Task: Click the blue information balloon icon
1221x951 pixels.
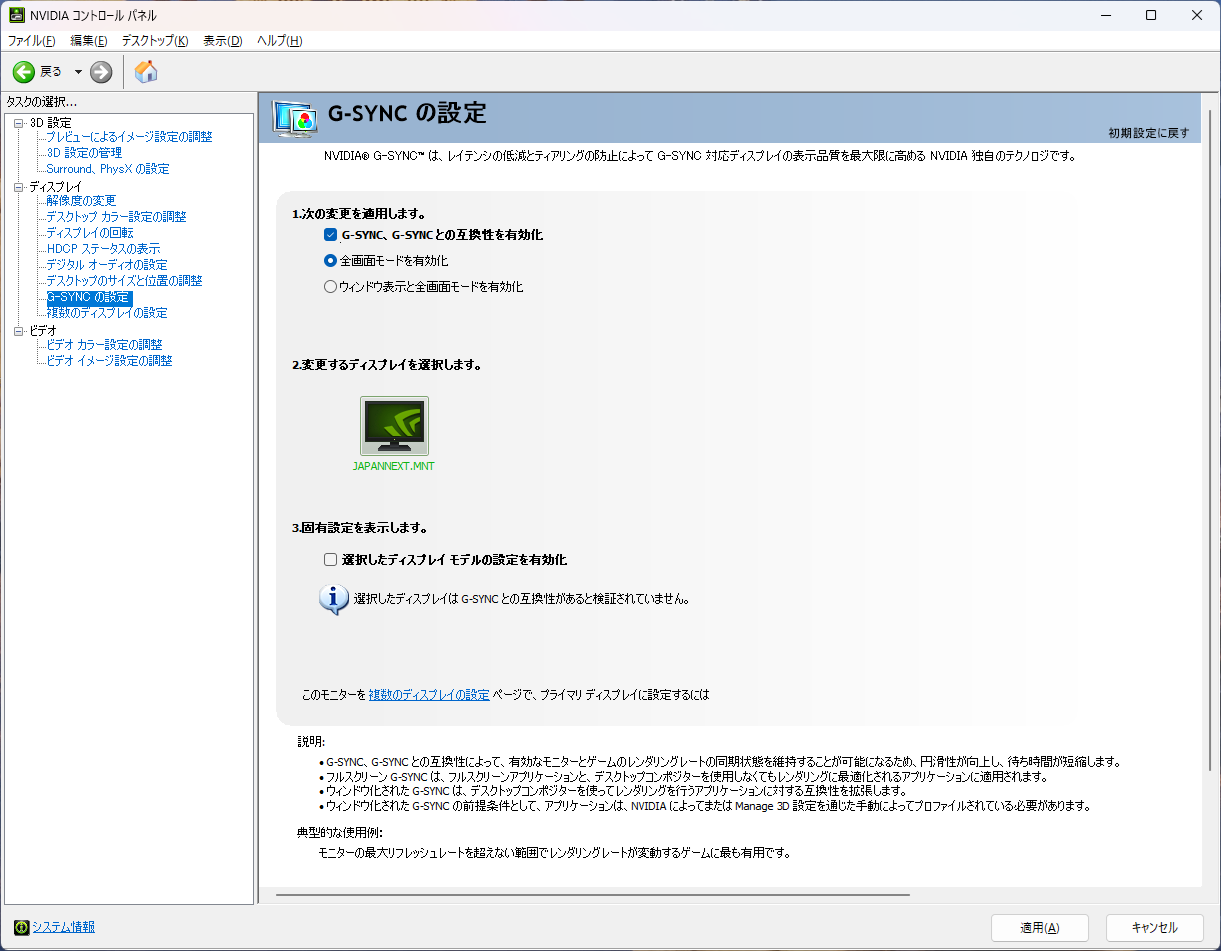Action: point(333,599)
